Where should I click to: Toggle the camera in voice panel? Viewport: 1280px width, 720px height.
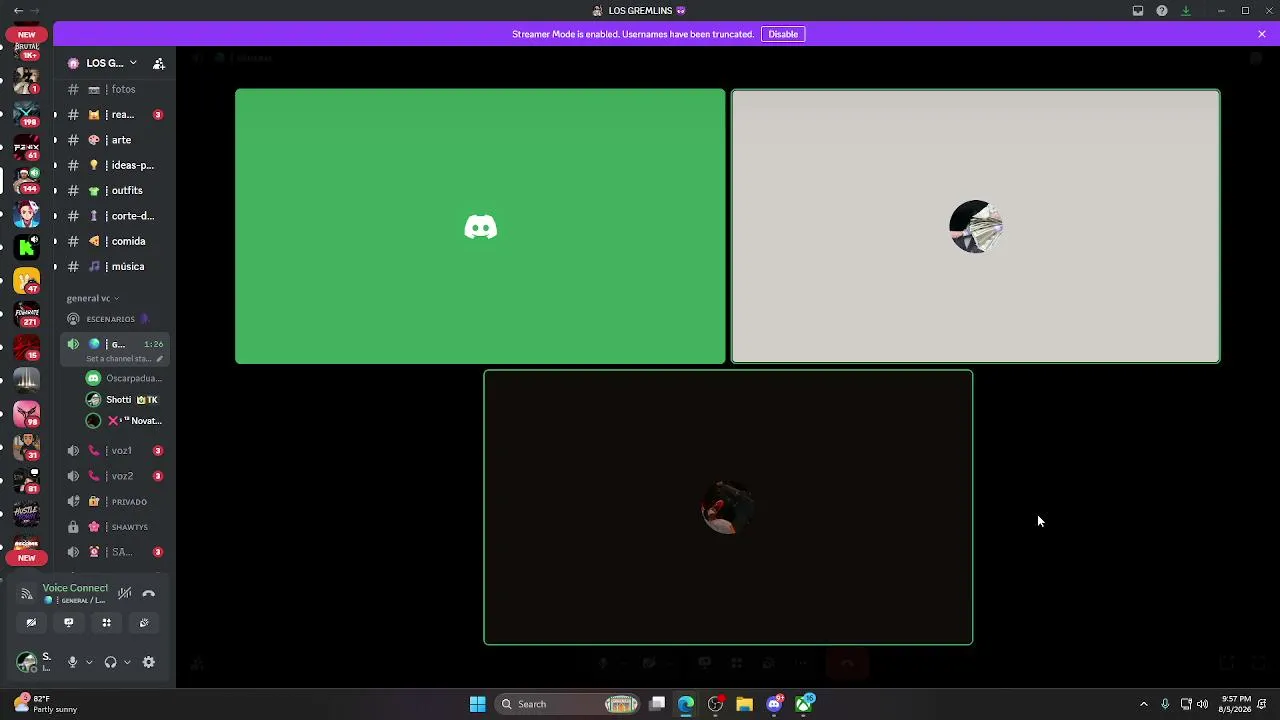(x=31, y=623)
